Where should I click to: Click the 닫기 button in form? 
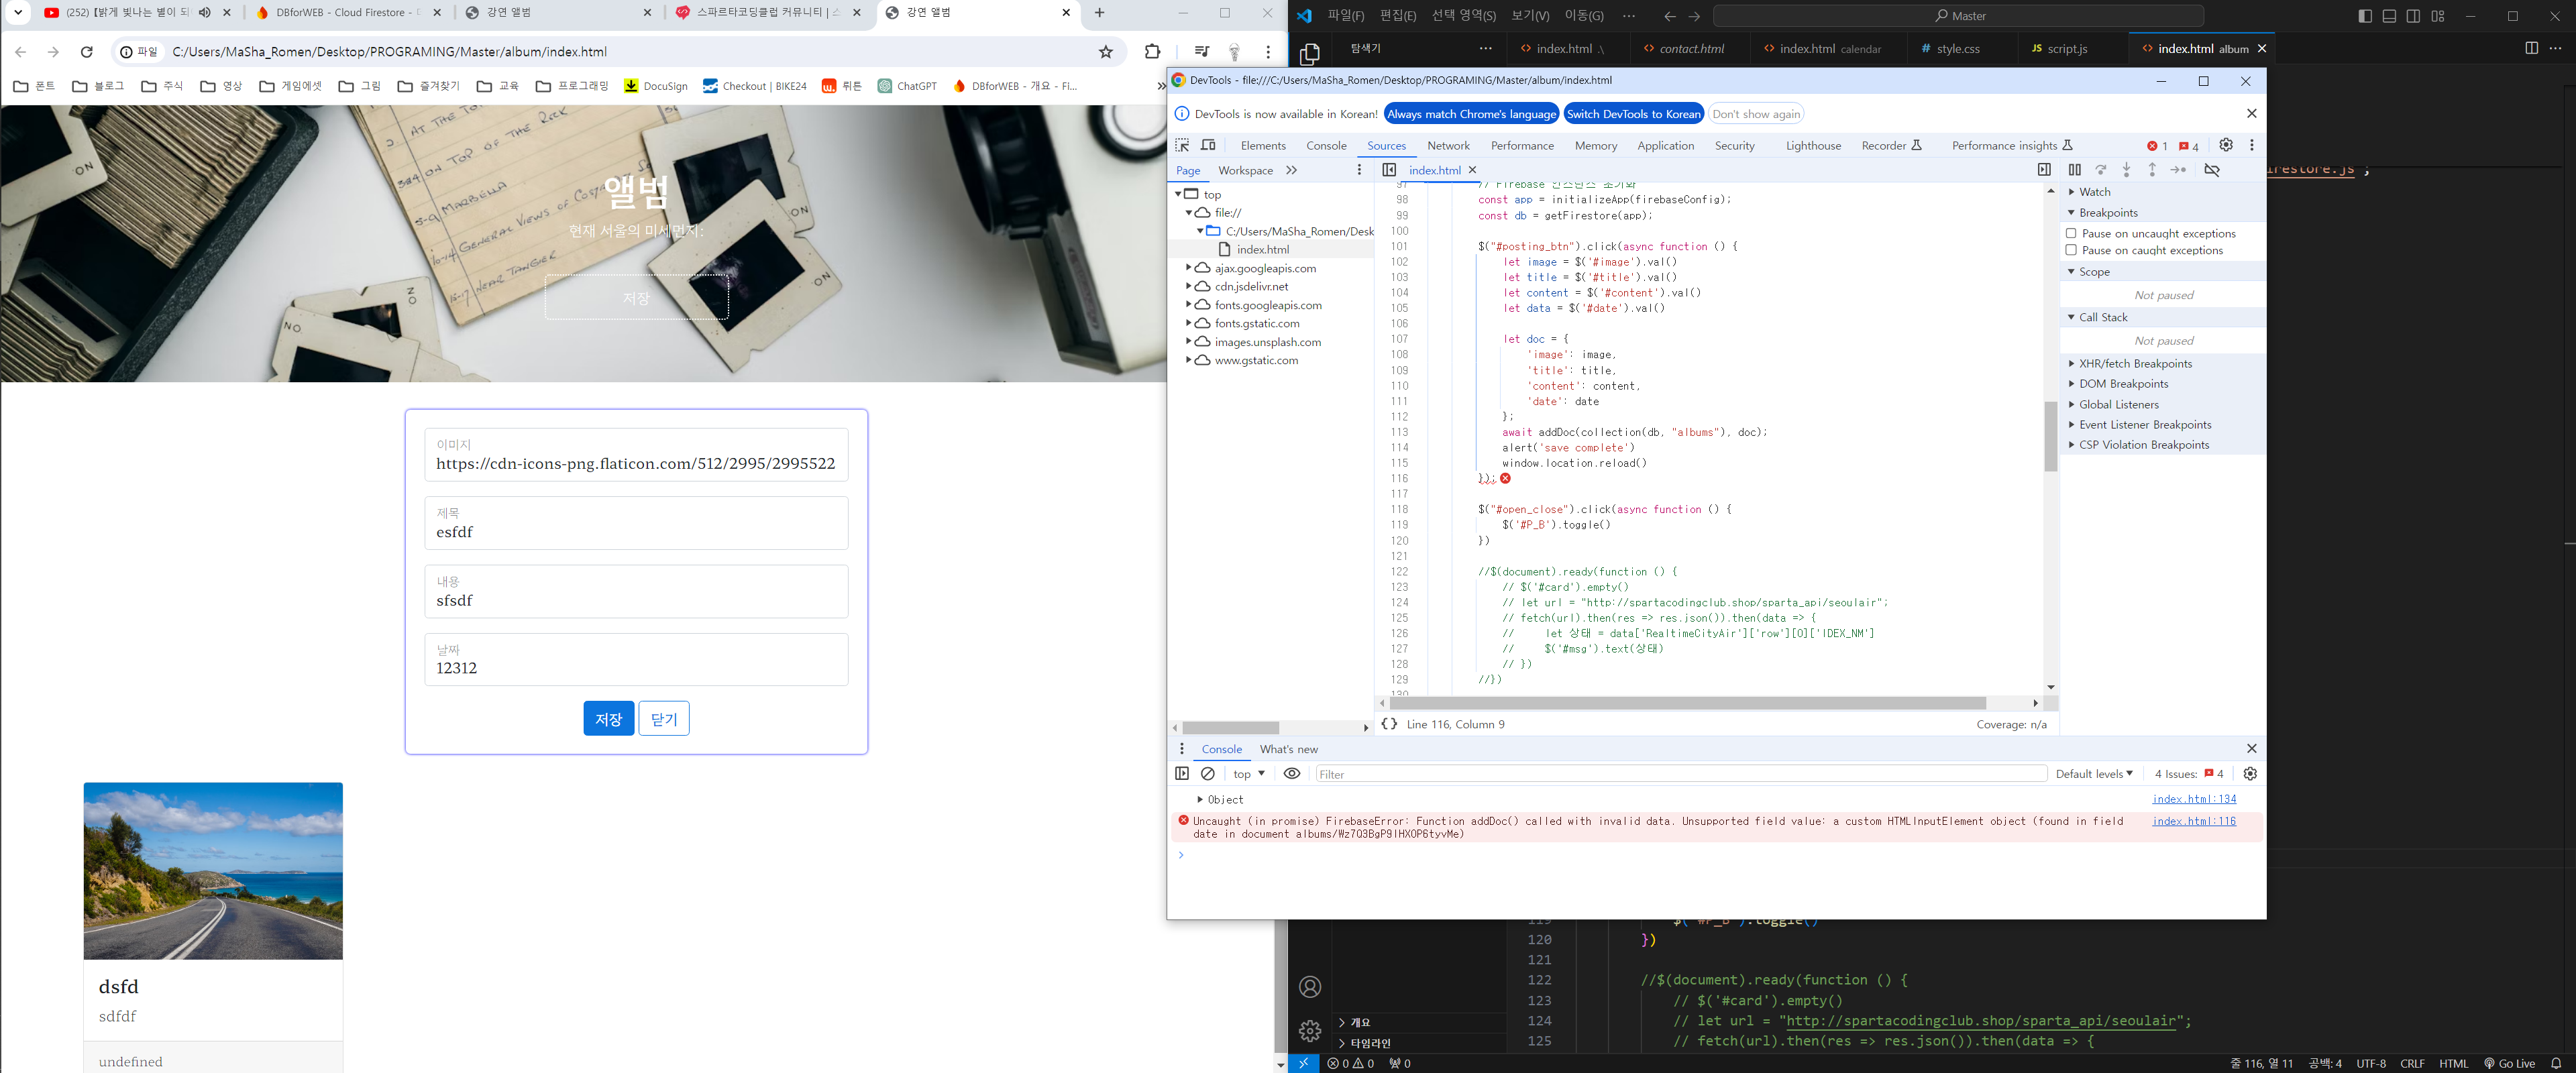coord(664,718)
